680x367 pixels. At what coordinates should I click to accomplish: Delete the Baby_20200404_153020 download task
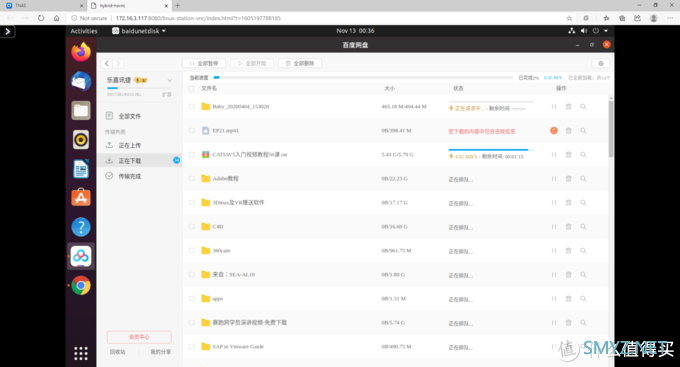569,107
